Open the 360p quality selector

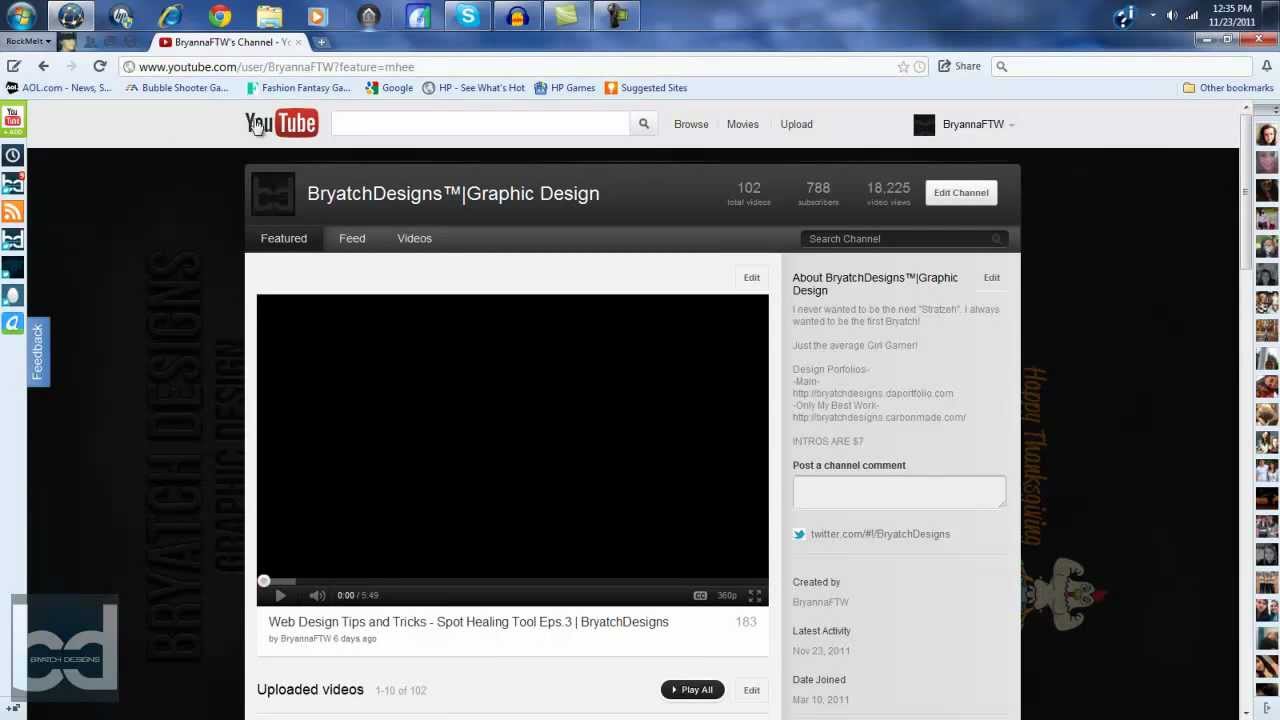(727, 595)
